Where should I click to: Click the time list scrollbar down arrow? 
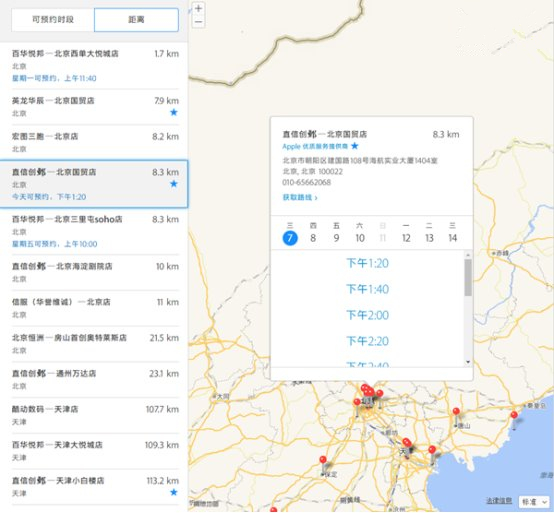pyautogui.click(x=468, y=362)
